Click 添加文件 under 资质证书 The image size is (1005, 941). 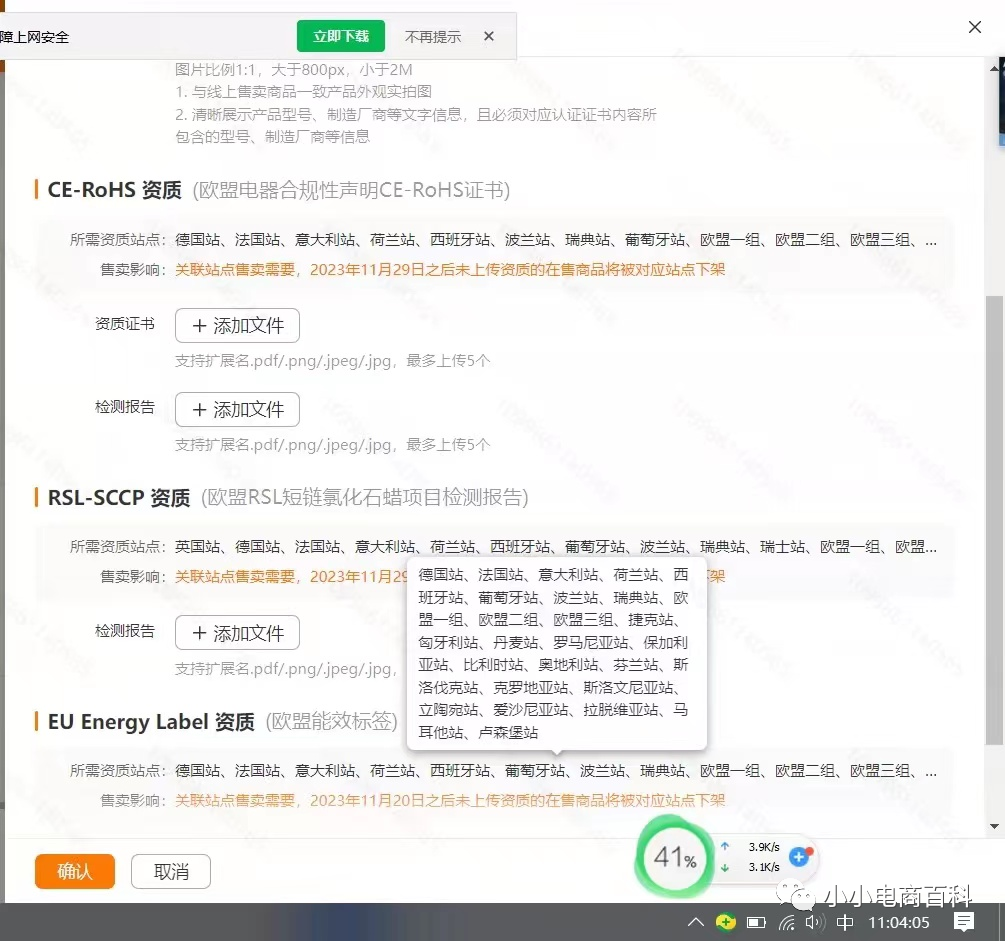236,325
